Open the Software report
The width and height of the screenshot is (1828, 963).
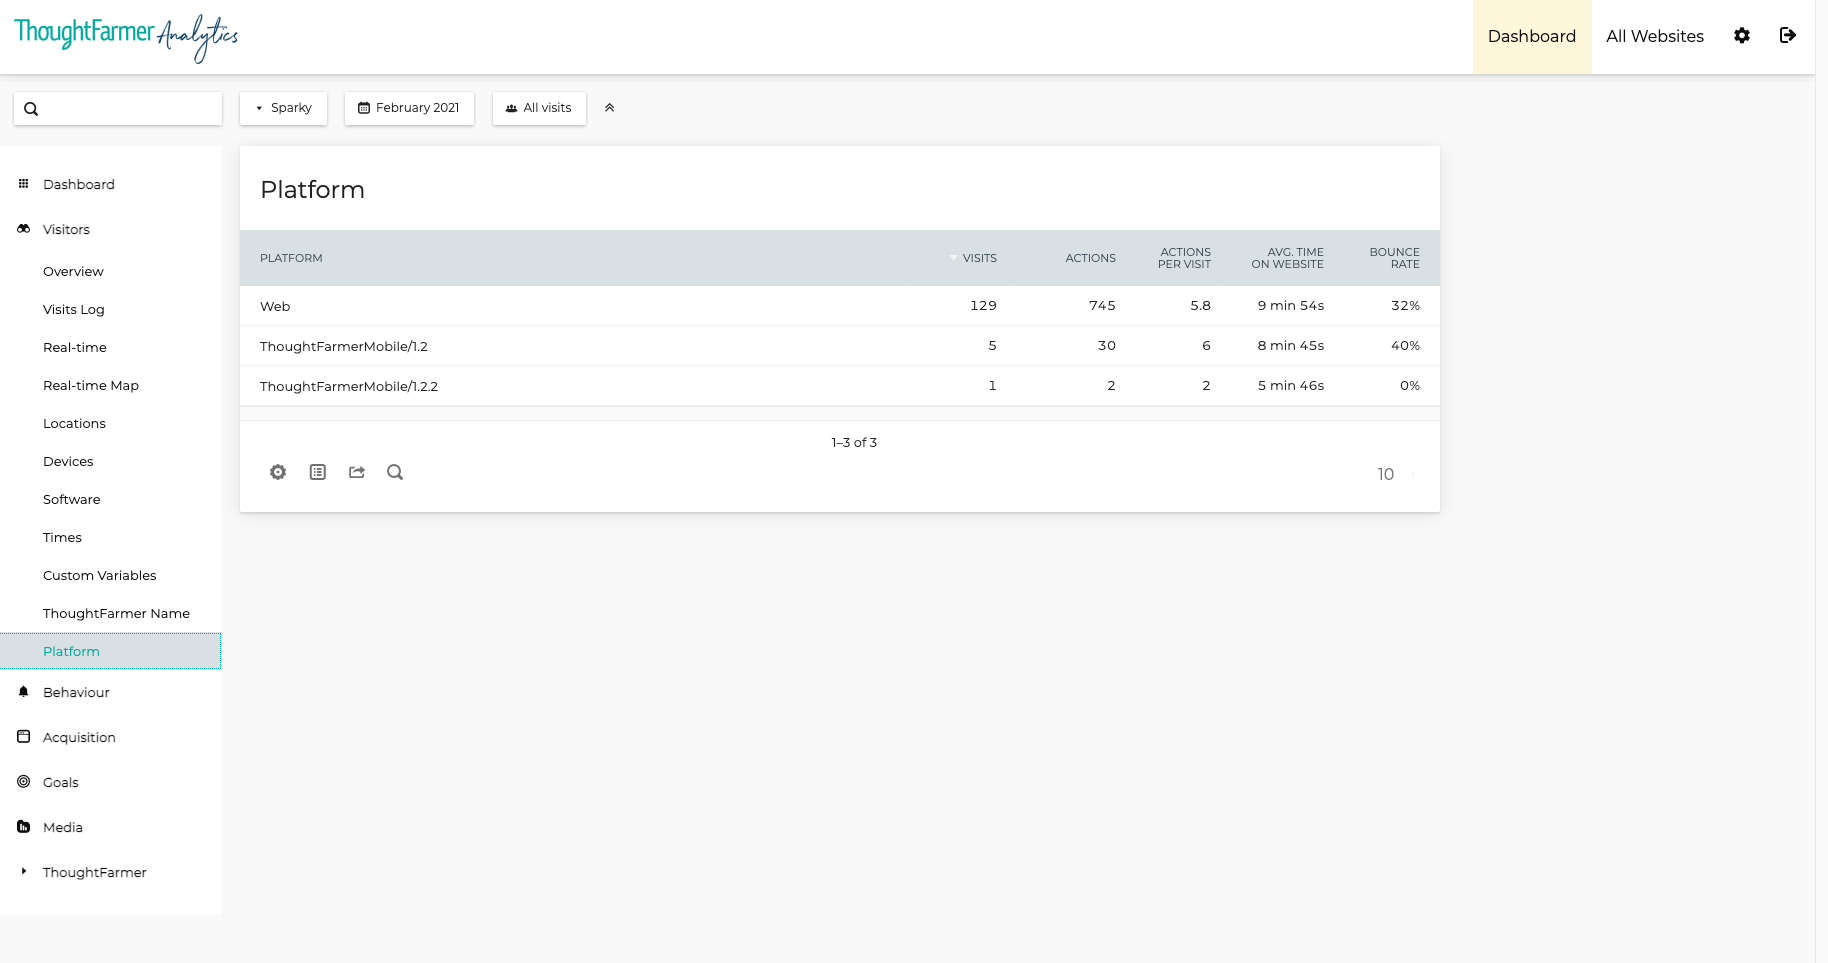point(72,500)
